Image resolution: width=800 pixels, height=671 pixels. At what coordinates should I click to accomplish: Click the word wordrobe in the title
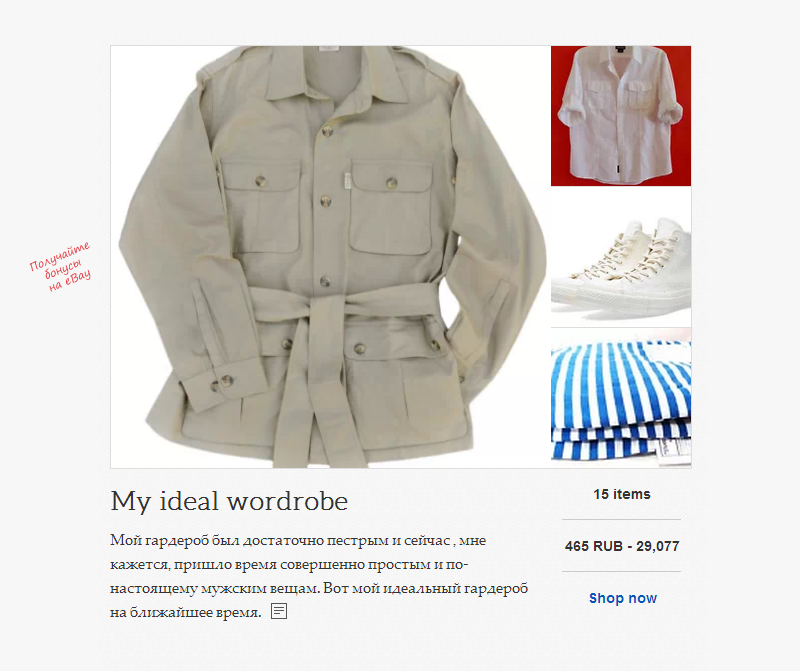pos(287,501)
